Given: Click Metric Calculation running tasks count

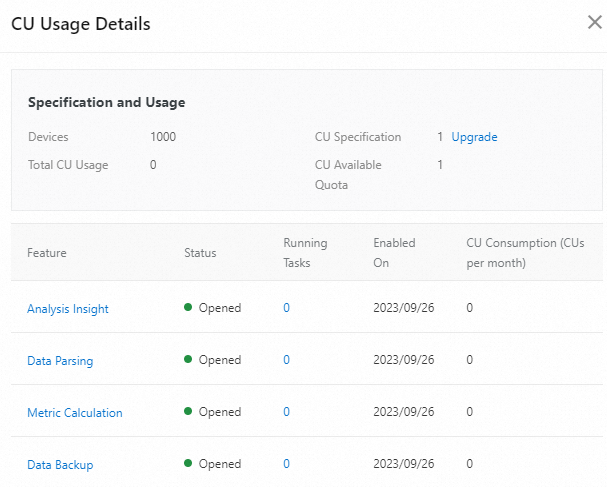Looking at the screenshot, I should pyautogui.click(x=287, y=412).
